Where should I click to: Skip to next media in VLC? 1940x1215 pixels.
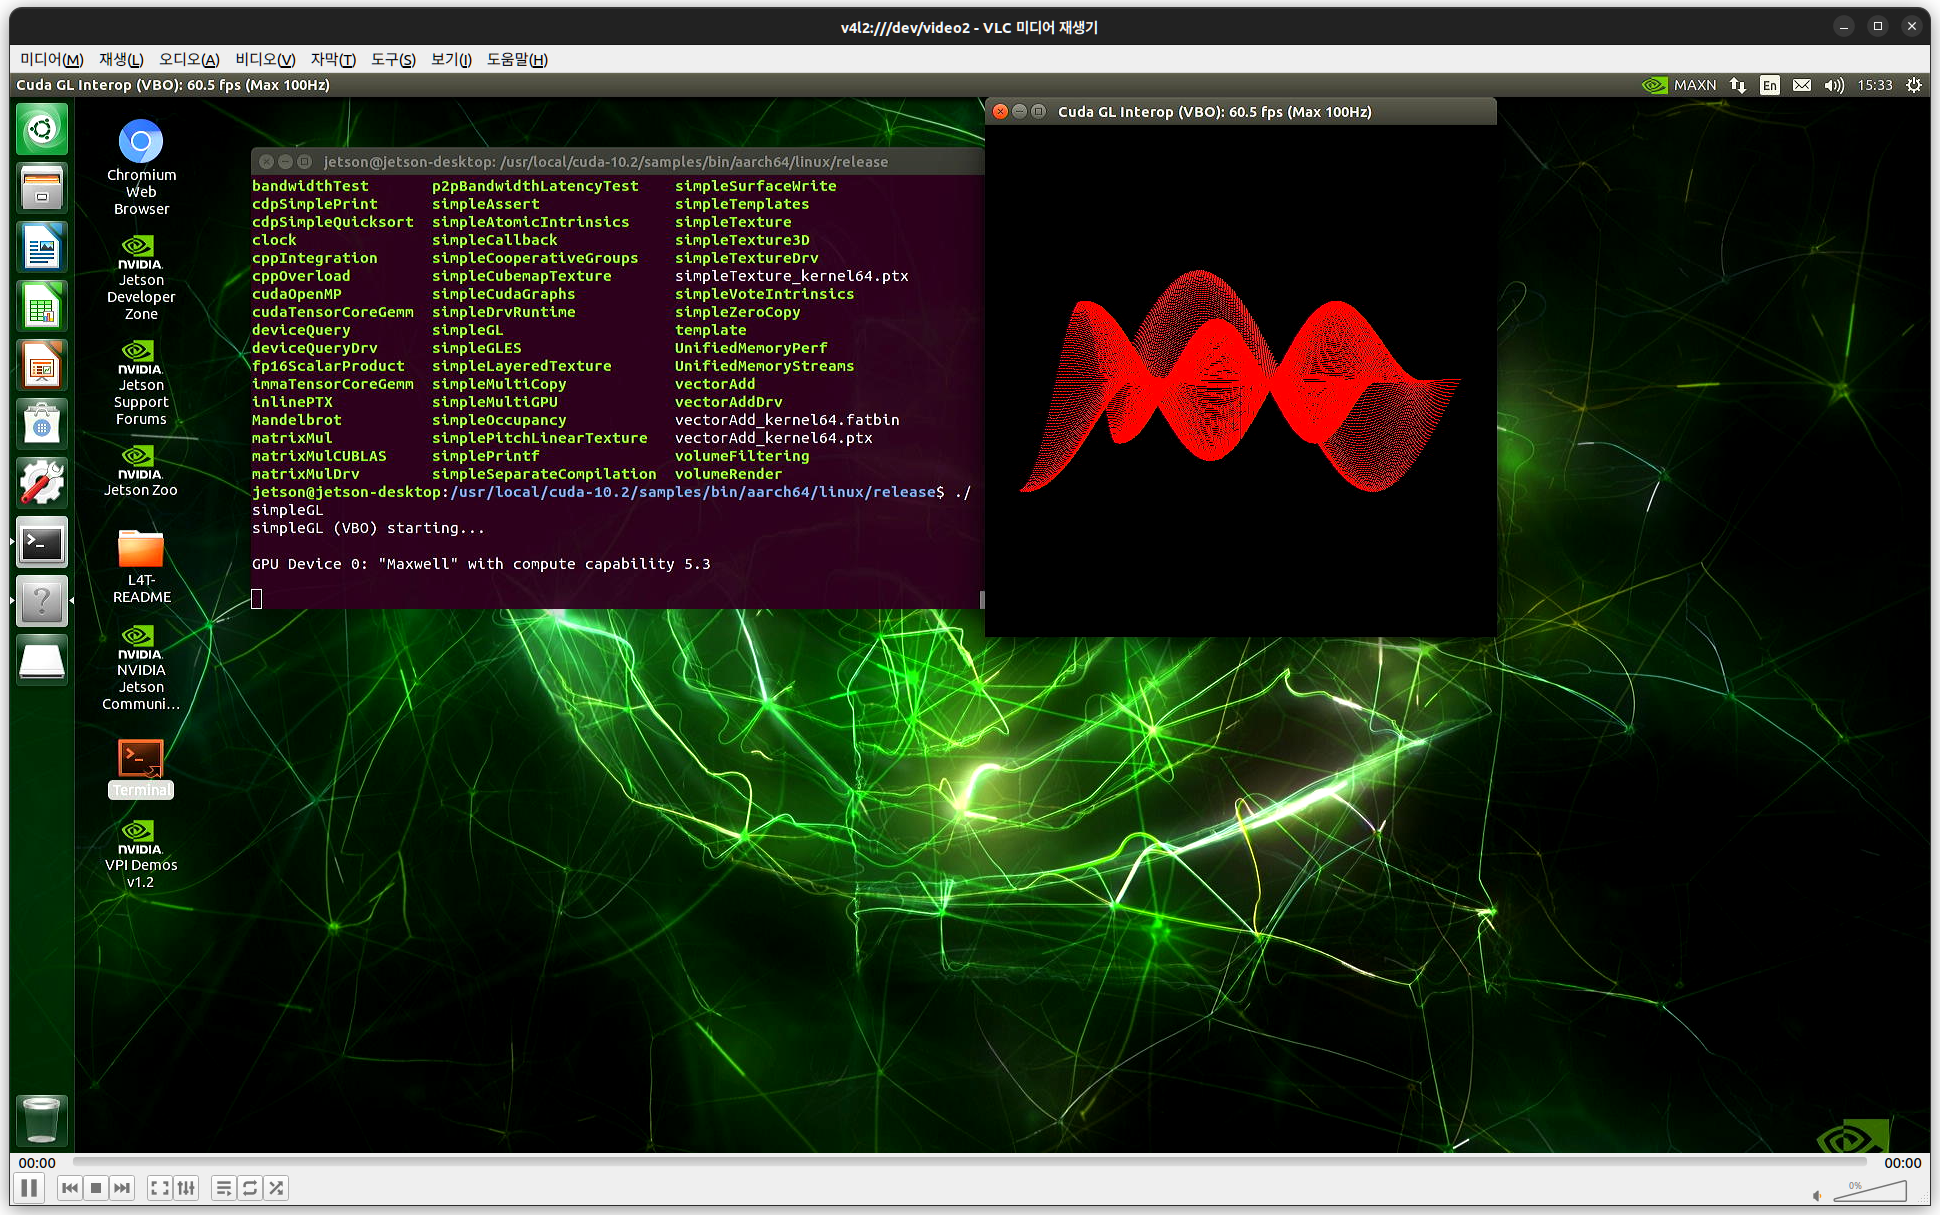[122, 1188]
